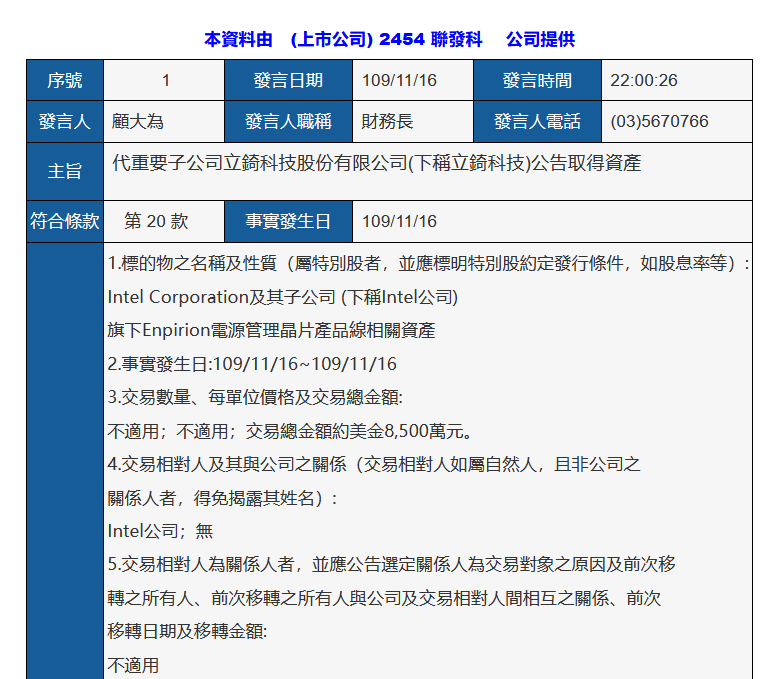Click the announcement date '109/11/16' in the 發言日期 row
Image resolution: width=783 pixels, height=679 pixels.
(399, 80)
